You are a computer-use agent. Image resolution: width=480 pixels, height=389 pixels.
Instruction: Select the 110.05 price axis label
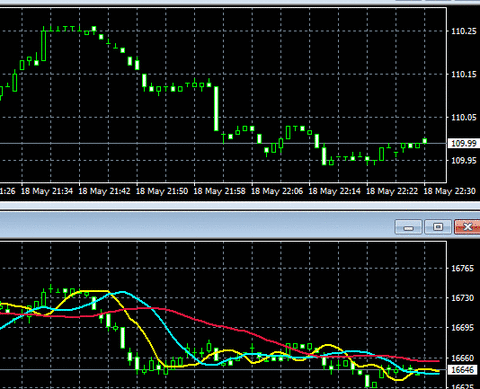tap(464, 117)
